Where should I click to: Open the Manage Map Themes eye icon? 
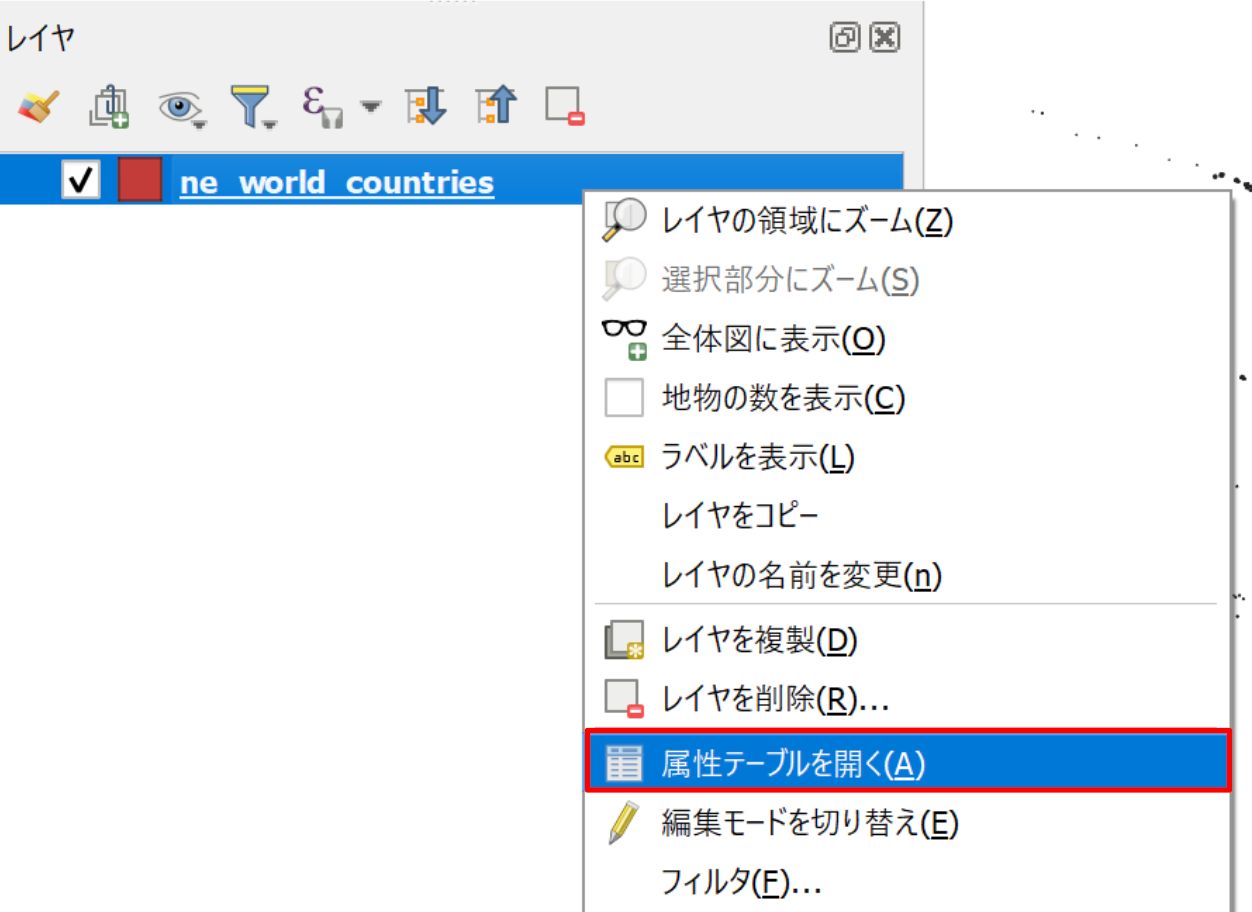click(x=183, y=108)
